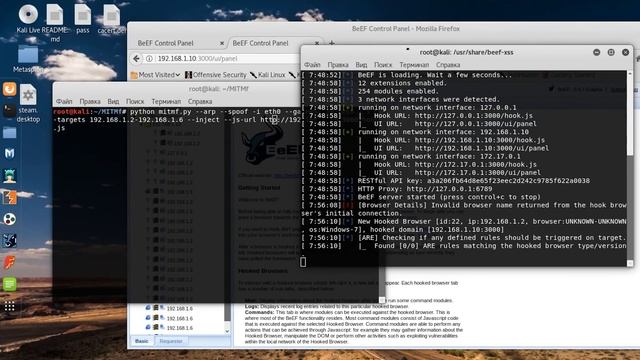Open Kali Linux bookmark

tap(267, 75)
